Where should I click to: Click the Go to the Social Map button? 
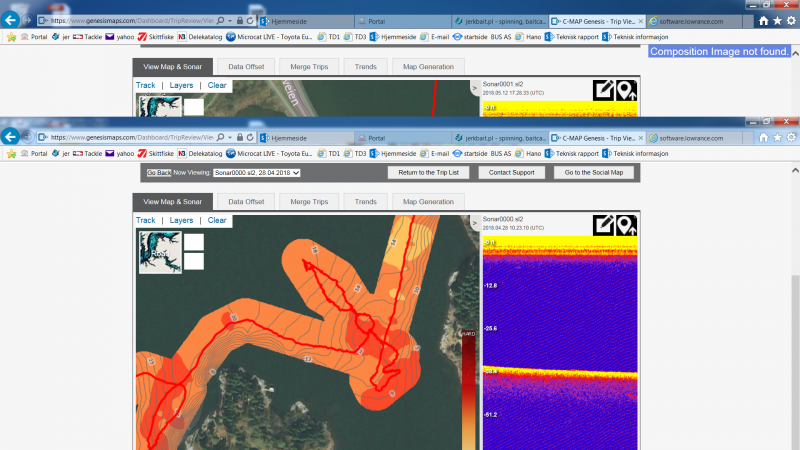[x=593, y=173]
